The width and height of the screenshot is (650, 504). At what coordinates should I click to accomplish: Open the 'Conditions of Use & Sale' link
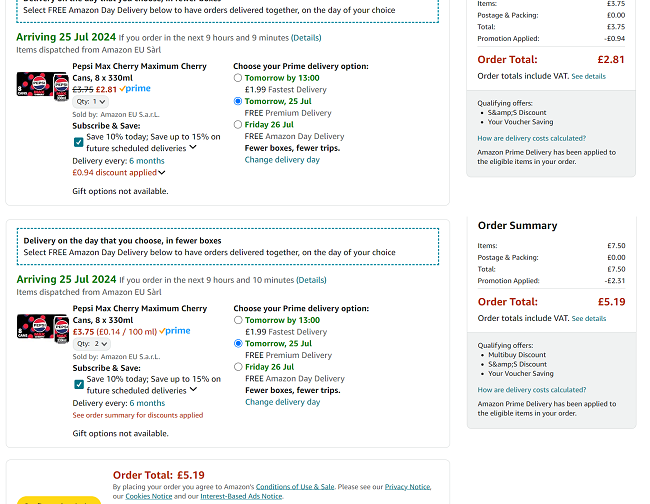tap(294, 486)
